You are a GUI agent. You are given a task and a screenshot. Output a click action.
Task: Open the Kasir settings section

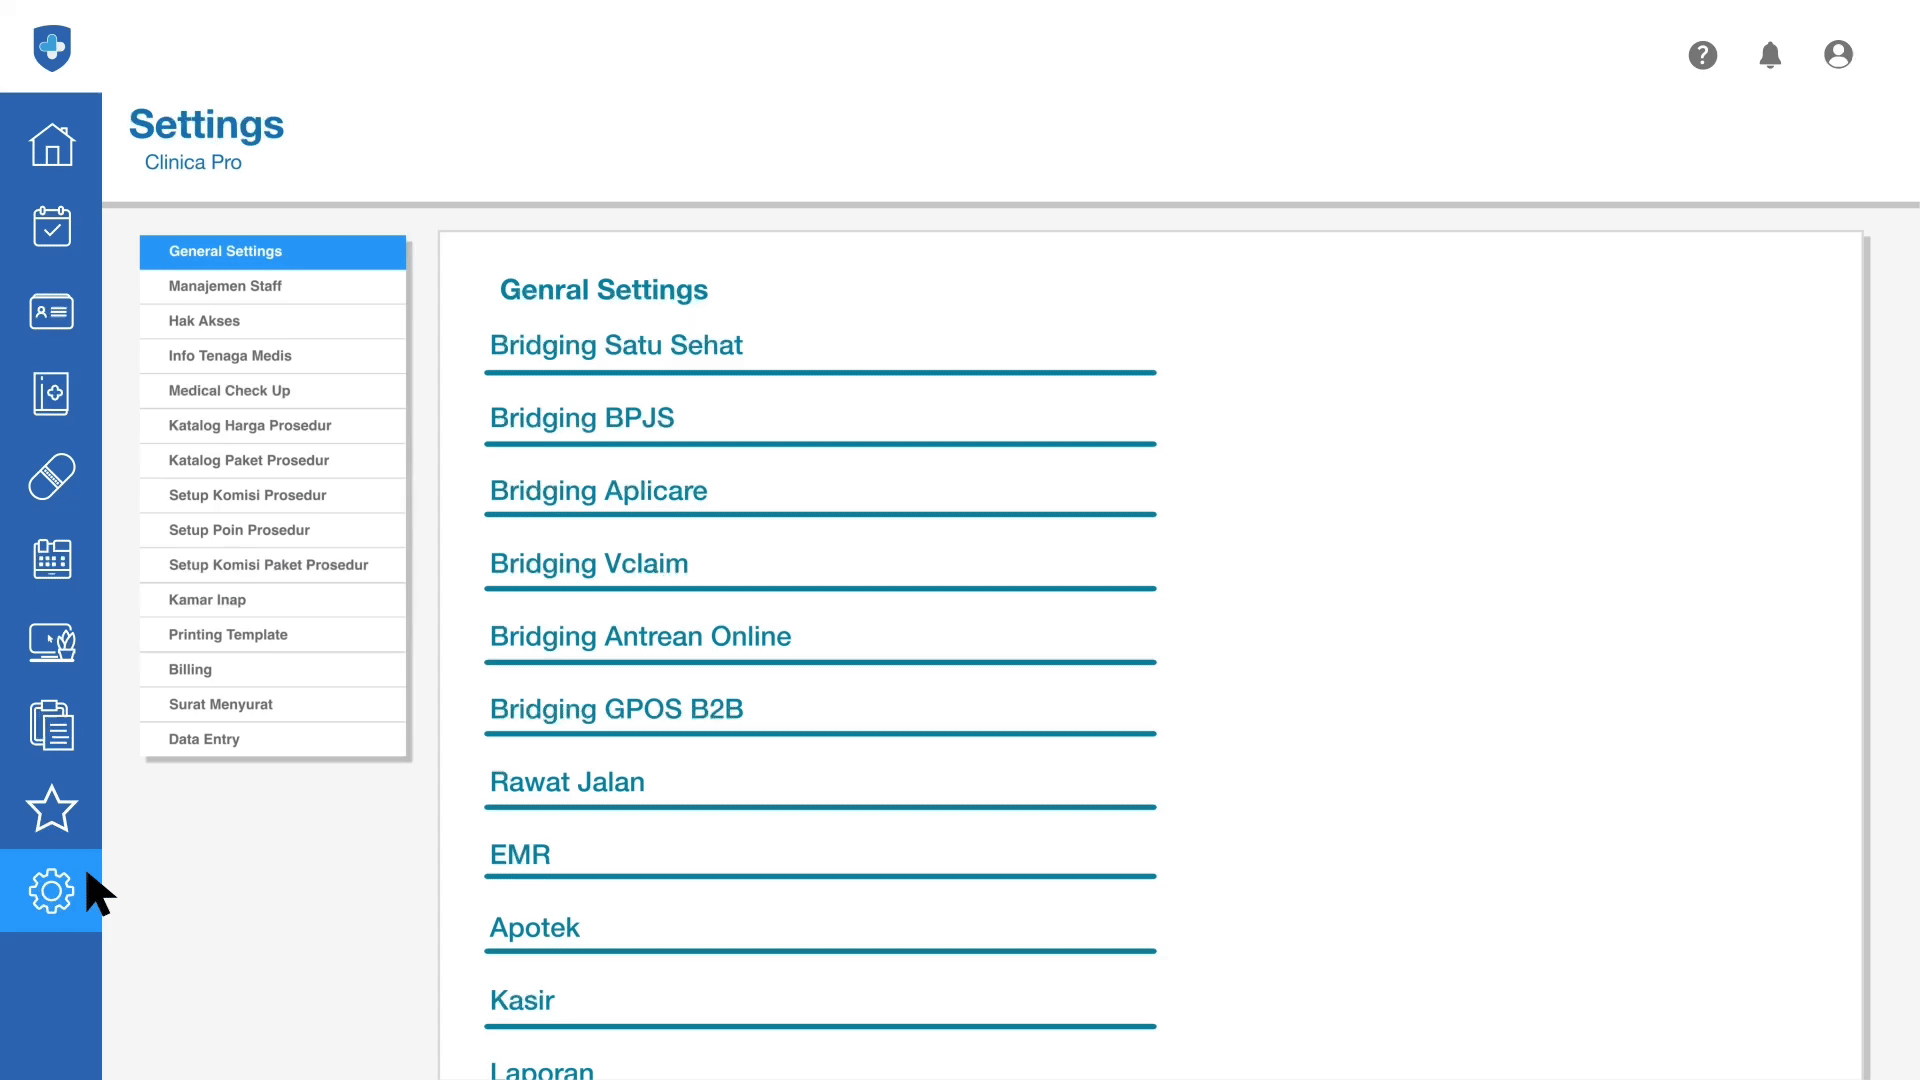522,1001
